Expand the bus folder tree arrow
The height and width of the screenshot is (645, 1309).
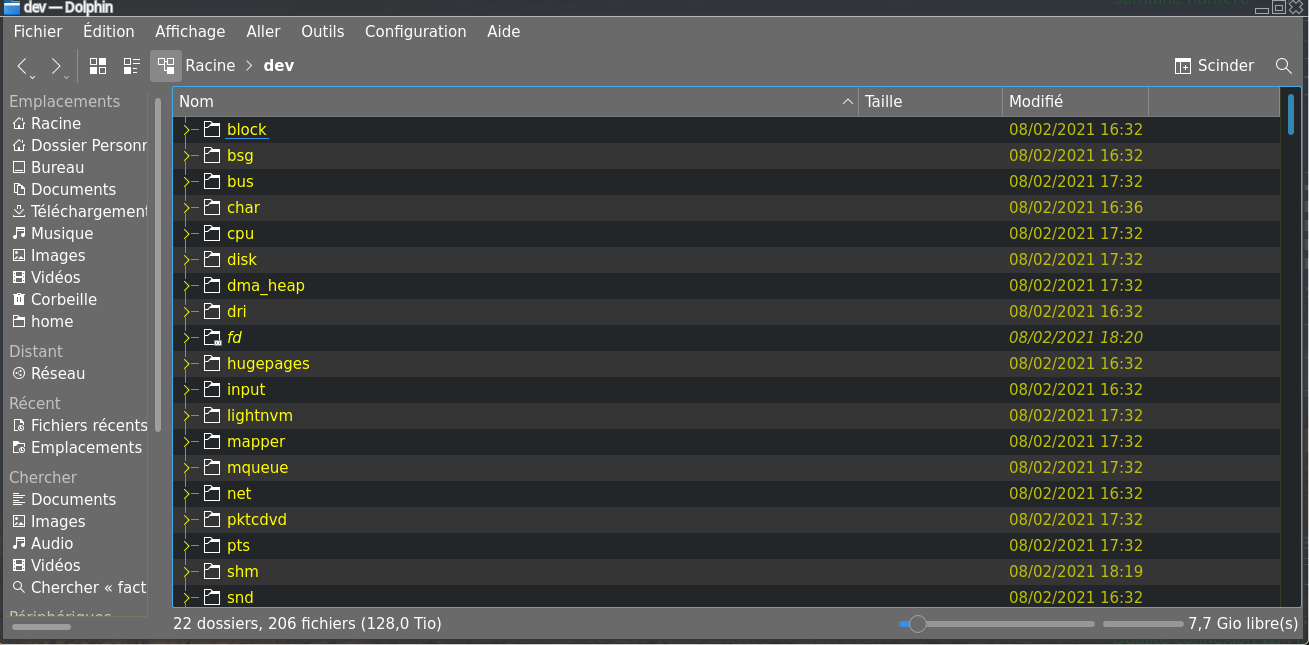point(186,182)
